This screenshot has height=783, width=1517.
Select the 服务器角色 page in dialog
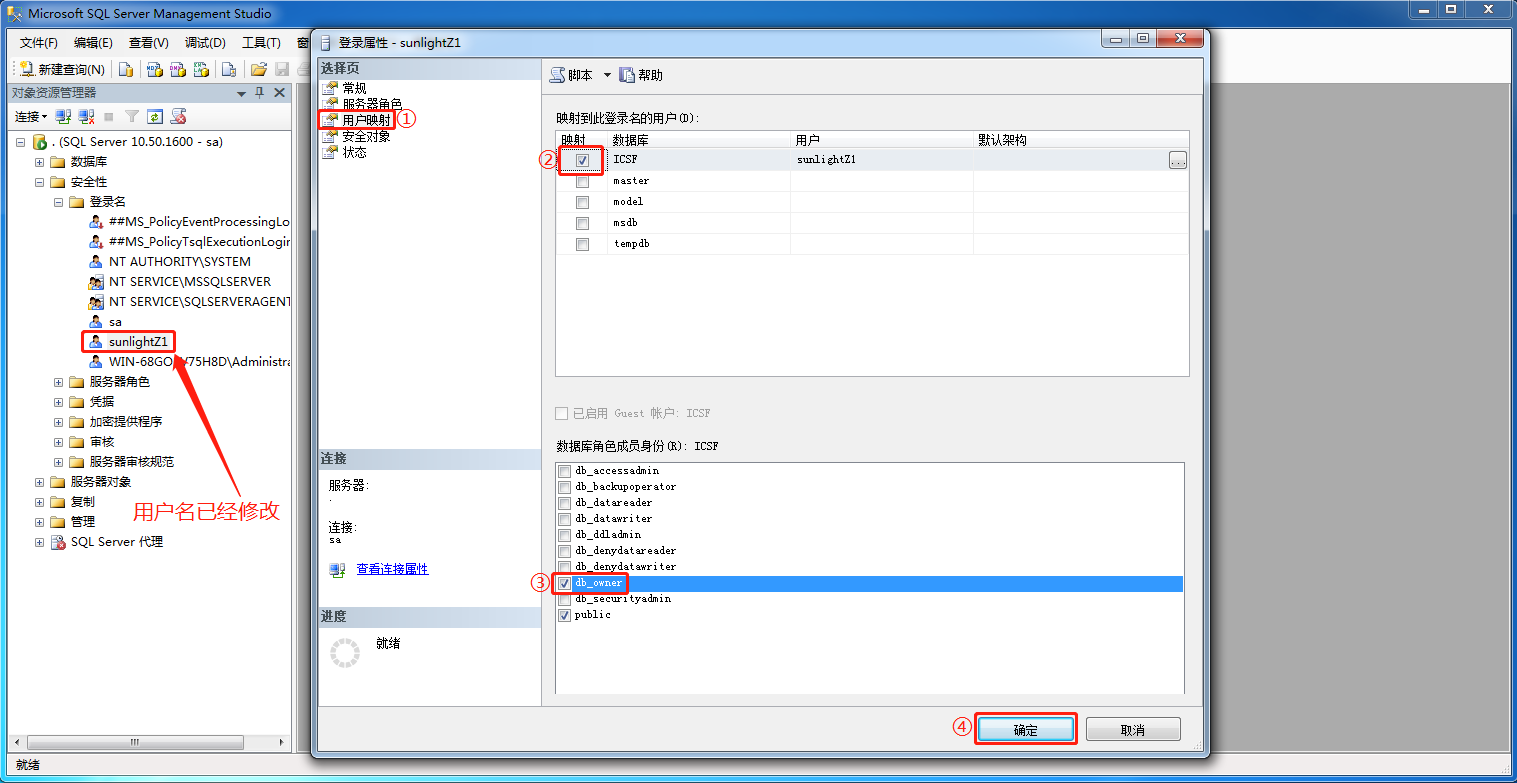pyautogui.click(x=372, y=104)
